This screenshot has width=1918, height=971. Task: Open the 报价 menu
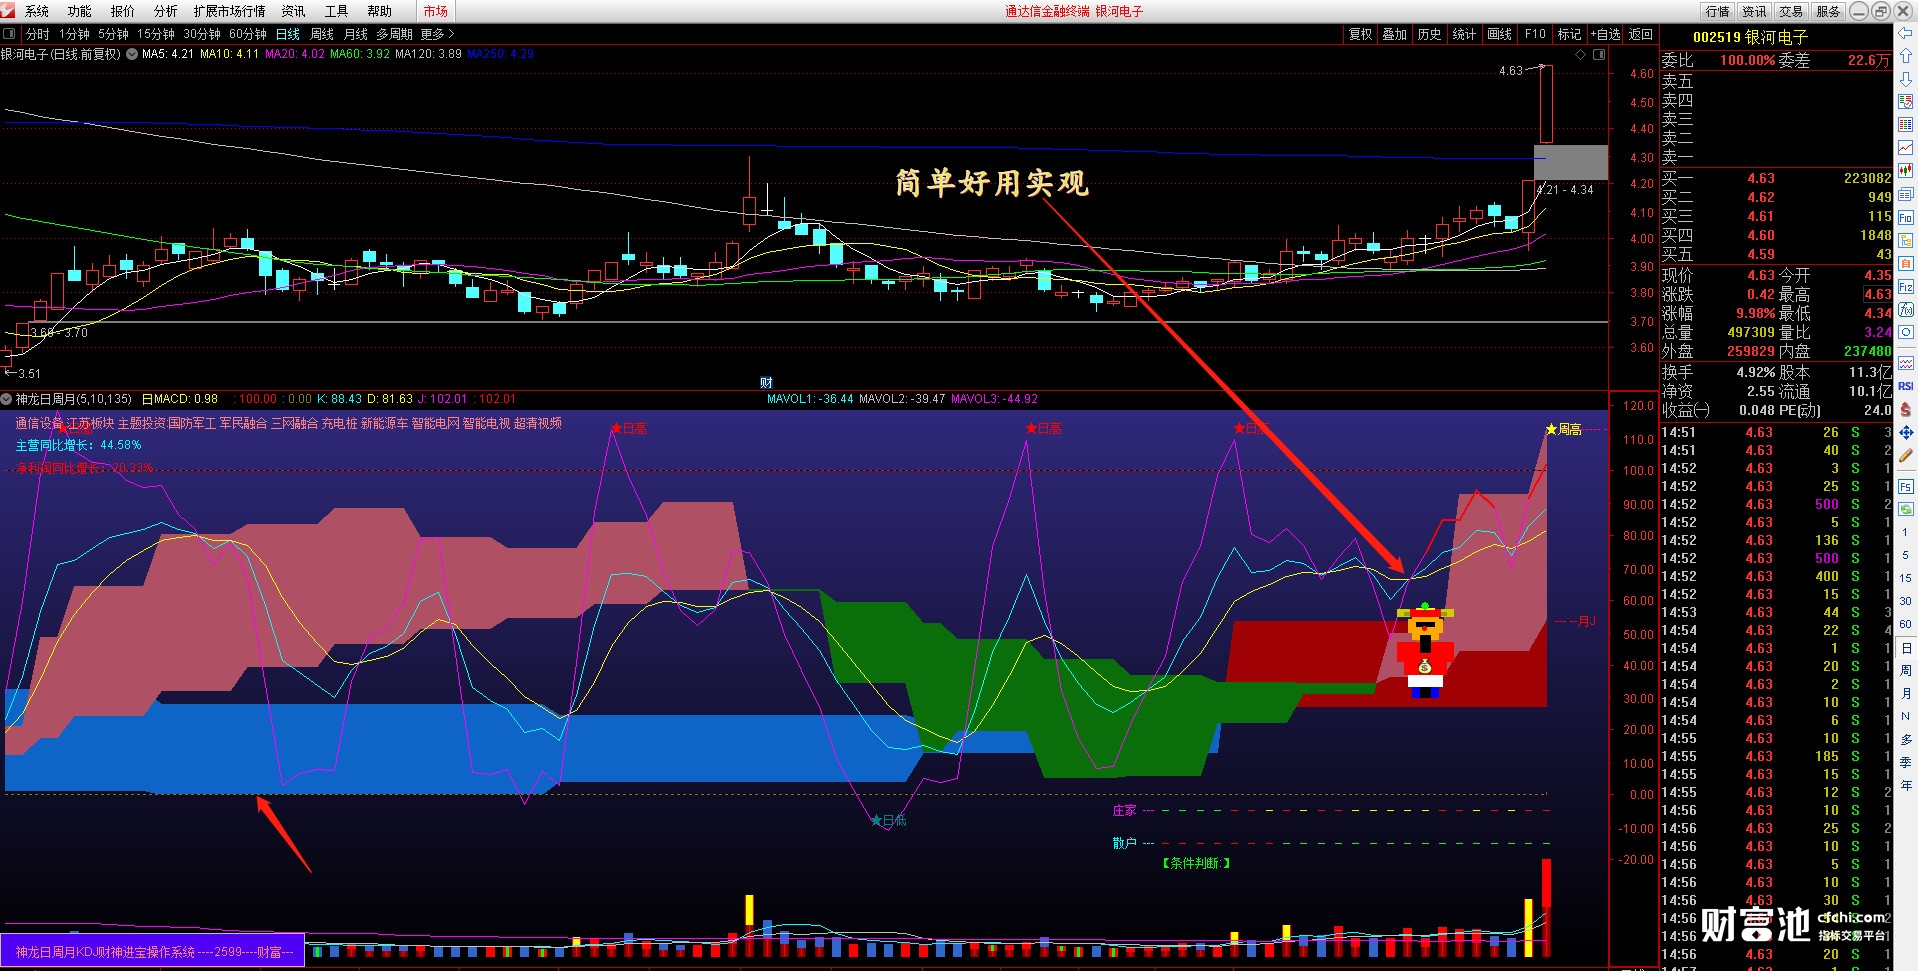[122, 11]
